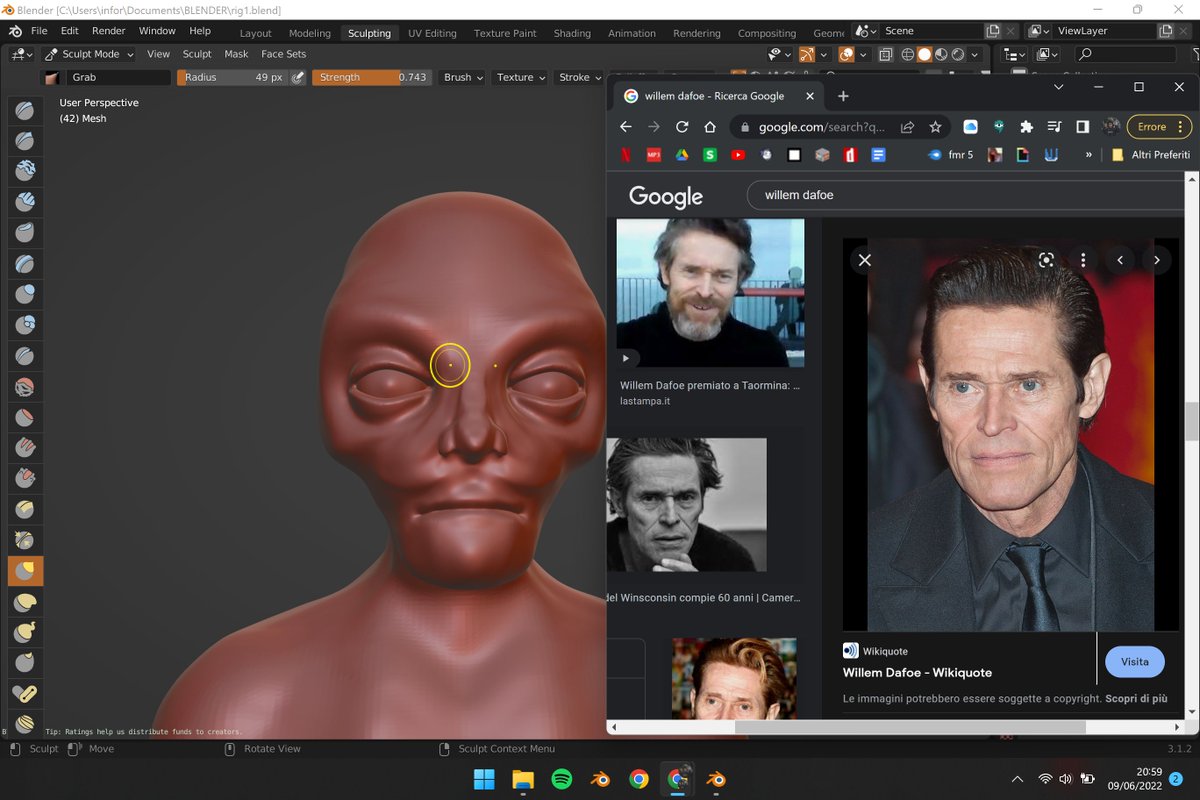Select the Crease brush tool
This screenshot has width=1200, height=800.
pos(25,356)
